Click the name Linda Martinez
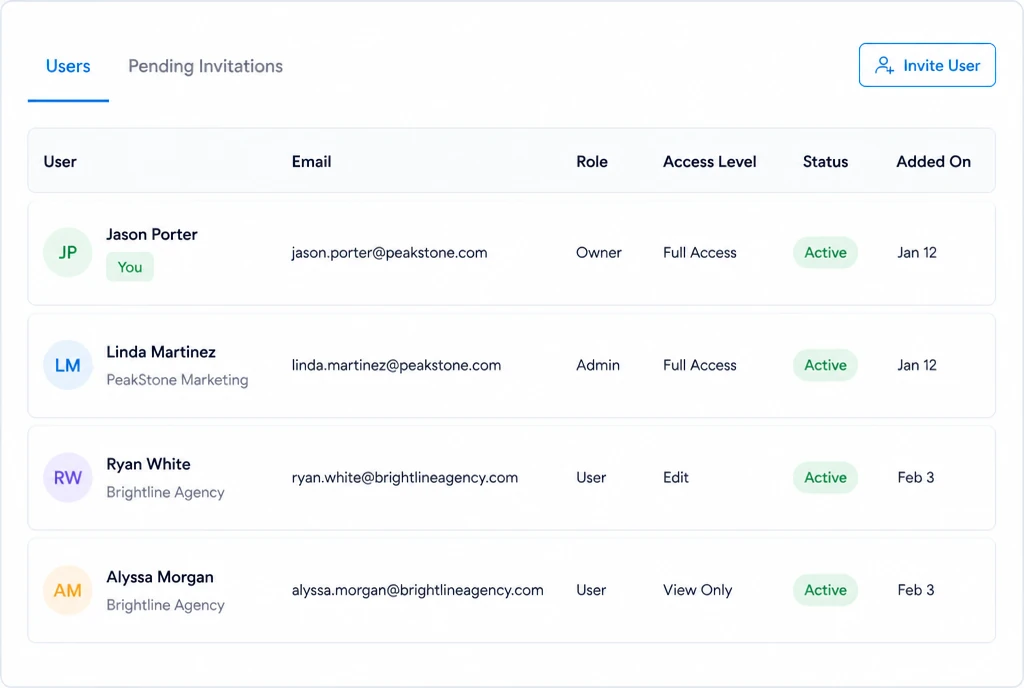 pos(161,352)
